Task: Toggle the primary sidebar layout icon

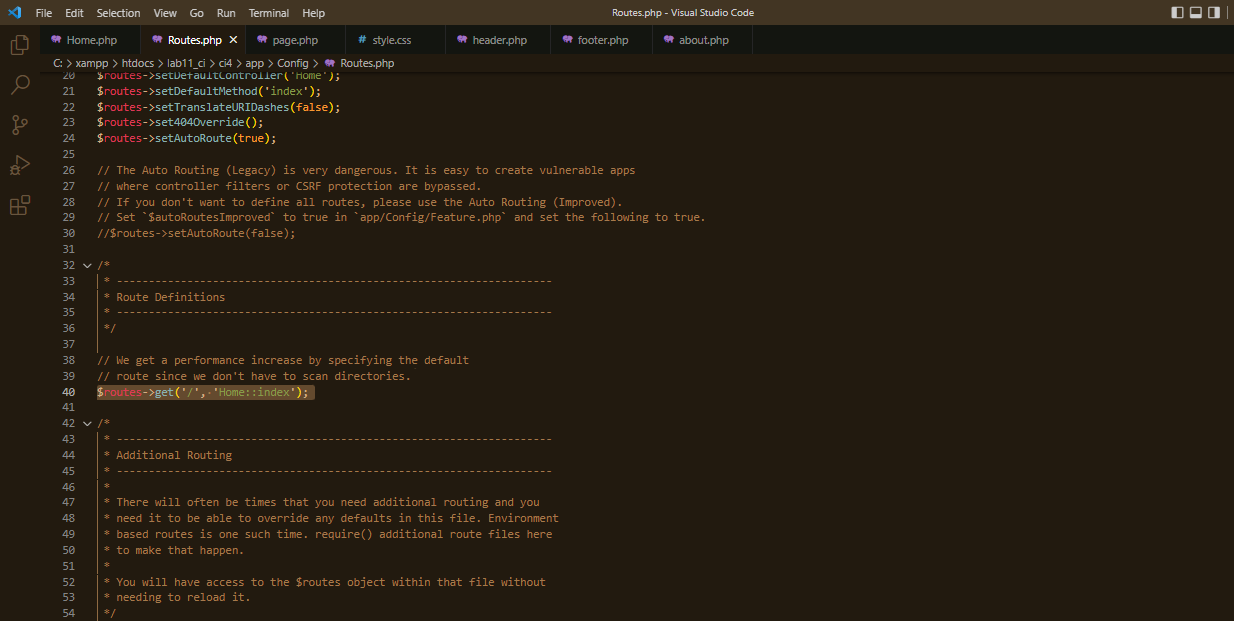Action: tap(1177, 11)
